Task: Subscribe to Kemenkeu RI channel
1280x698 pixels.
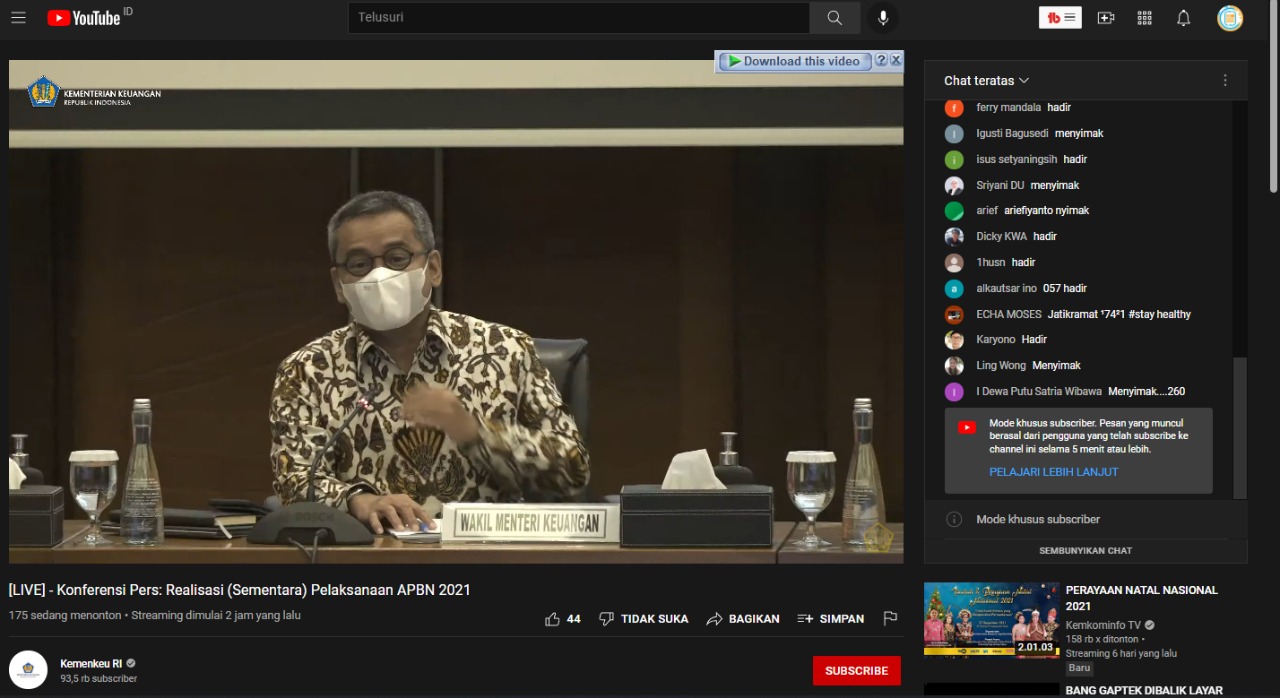Action: tap(857, 670)
